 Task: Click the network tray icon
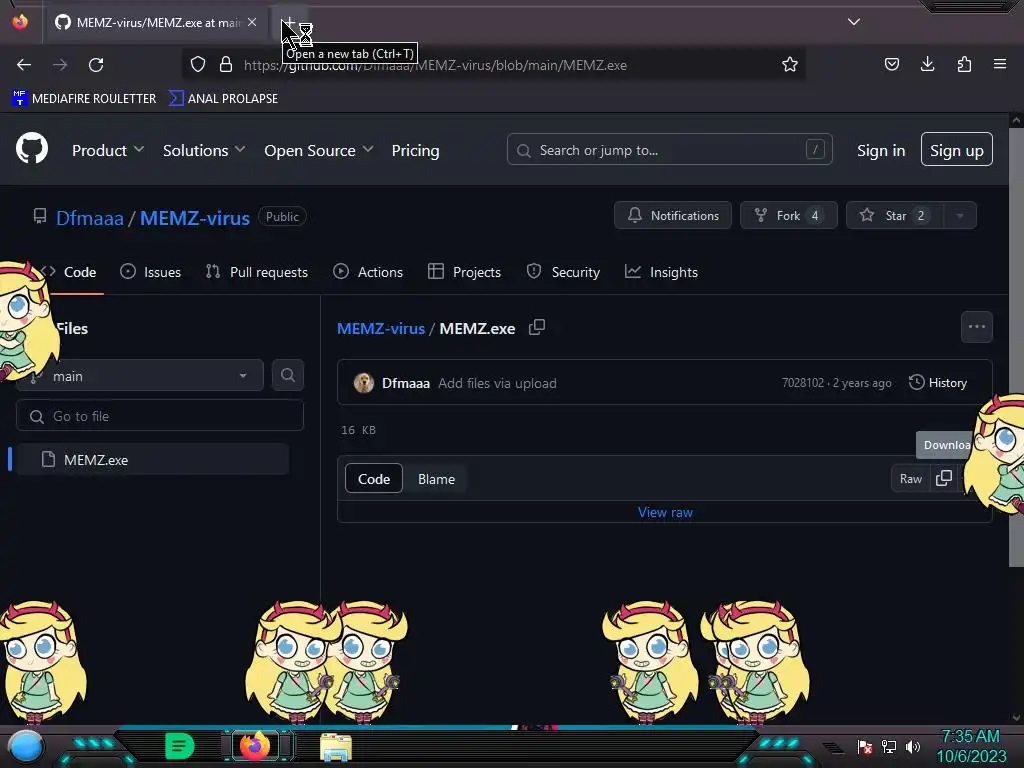tap(889, 747)
